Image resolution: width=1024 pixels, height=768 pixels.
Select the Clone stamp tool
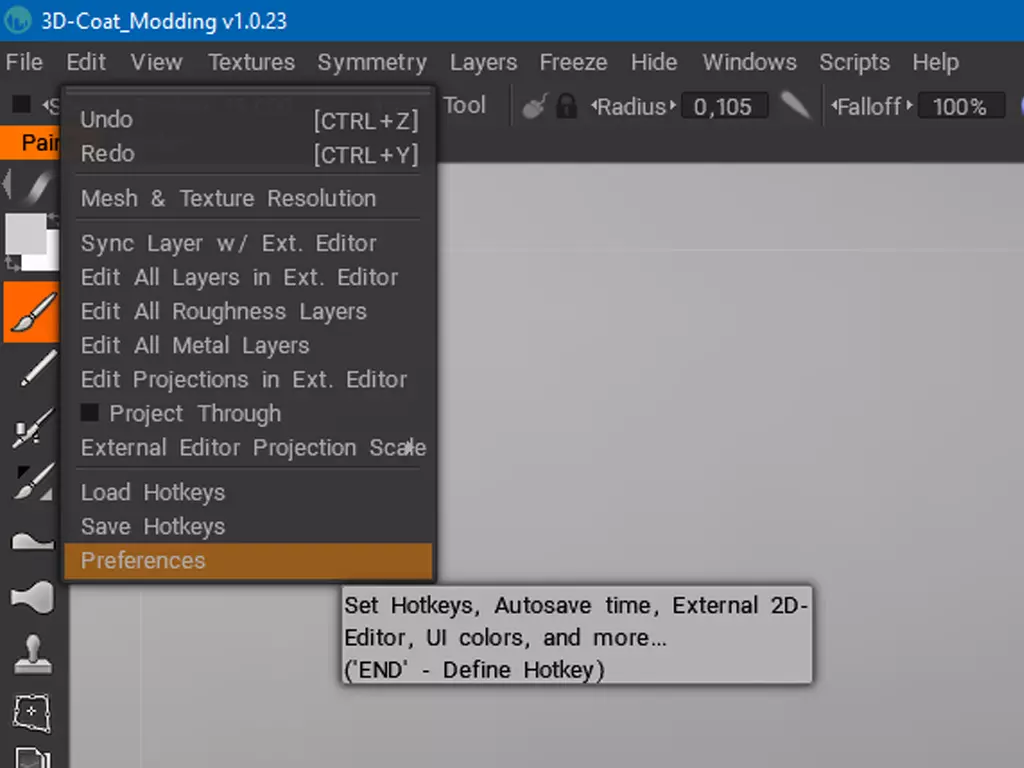(33, 655)
